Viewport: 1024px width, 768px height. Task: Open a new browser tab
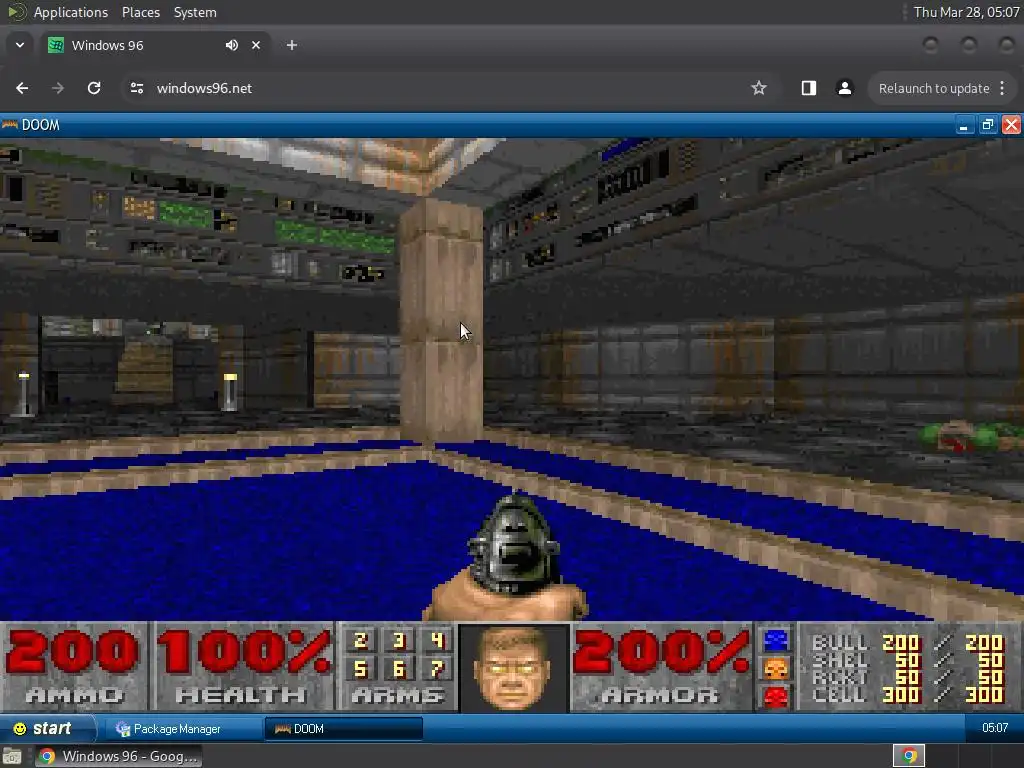point(292,45)
